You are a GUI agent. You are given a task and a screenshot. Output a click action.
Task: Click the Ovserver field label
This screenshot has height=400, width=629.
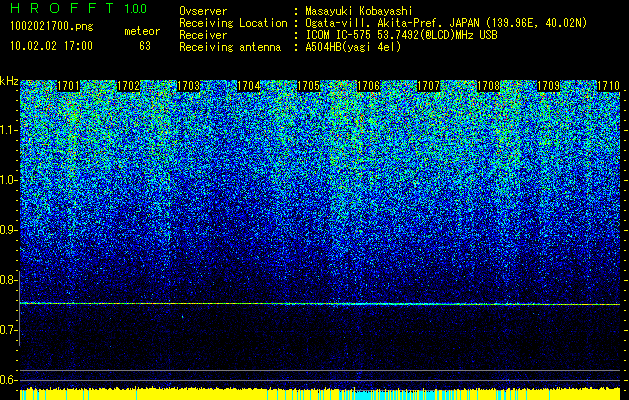[203, 11]
